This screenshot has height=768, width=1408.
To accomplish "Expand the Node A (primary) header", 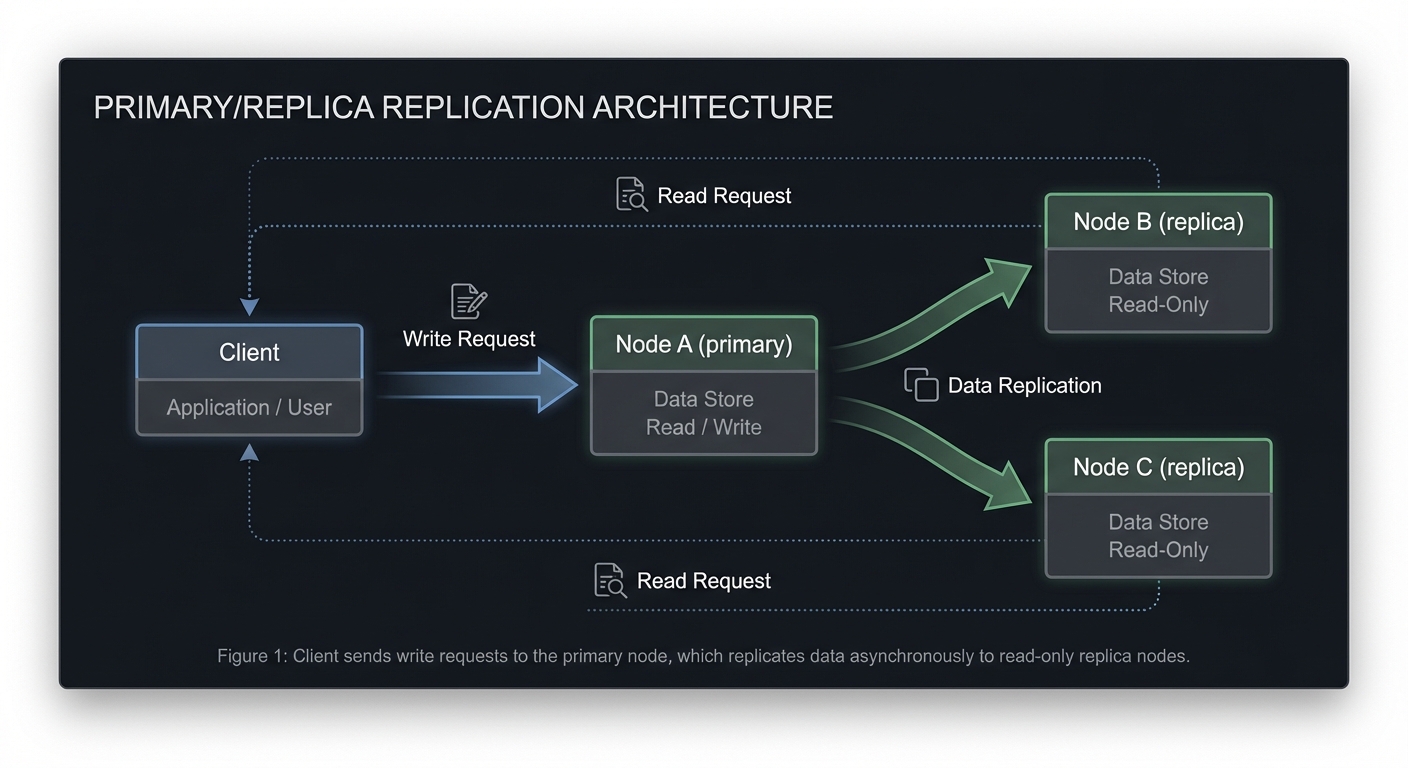I will pyautogui.click(x=703, y=343).
